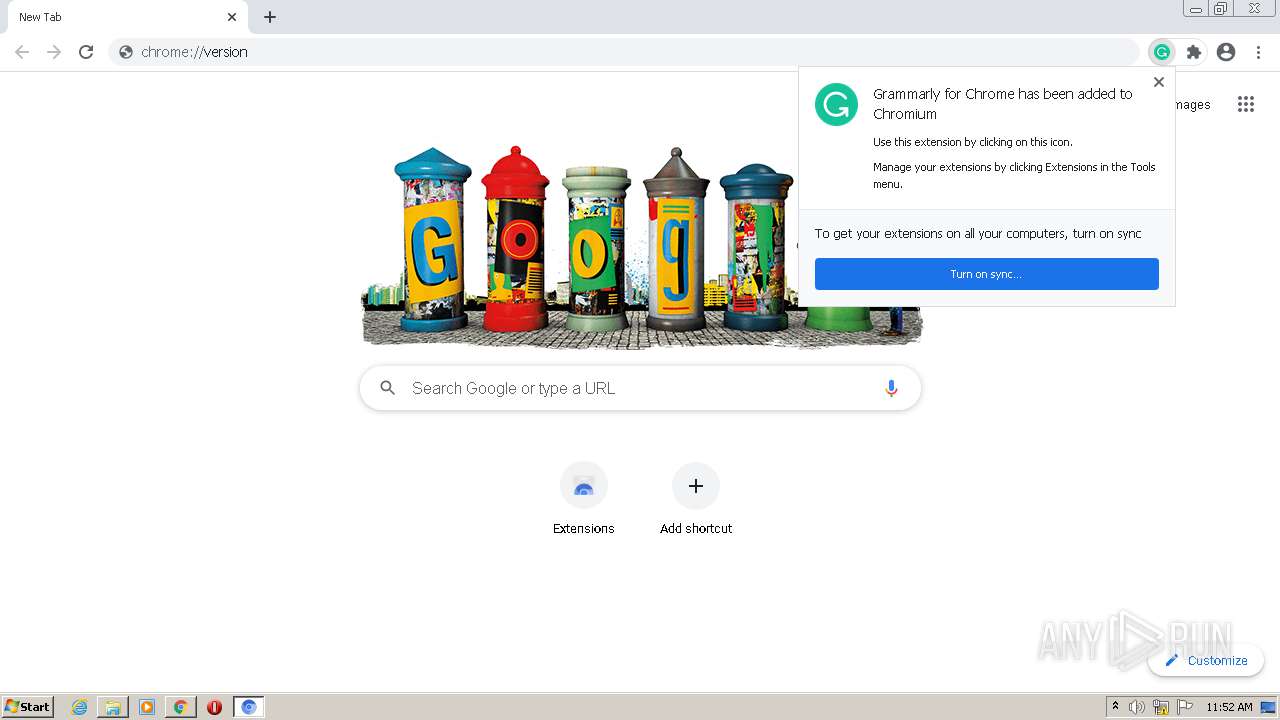Screen dimensions: 1280x720
Task: Click the Add shortcut plus tile
Action: (x=696, y=498)
